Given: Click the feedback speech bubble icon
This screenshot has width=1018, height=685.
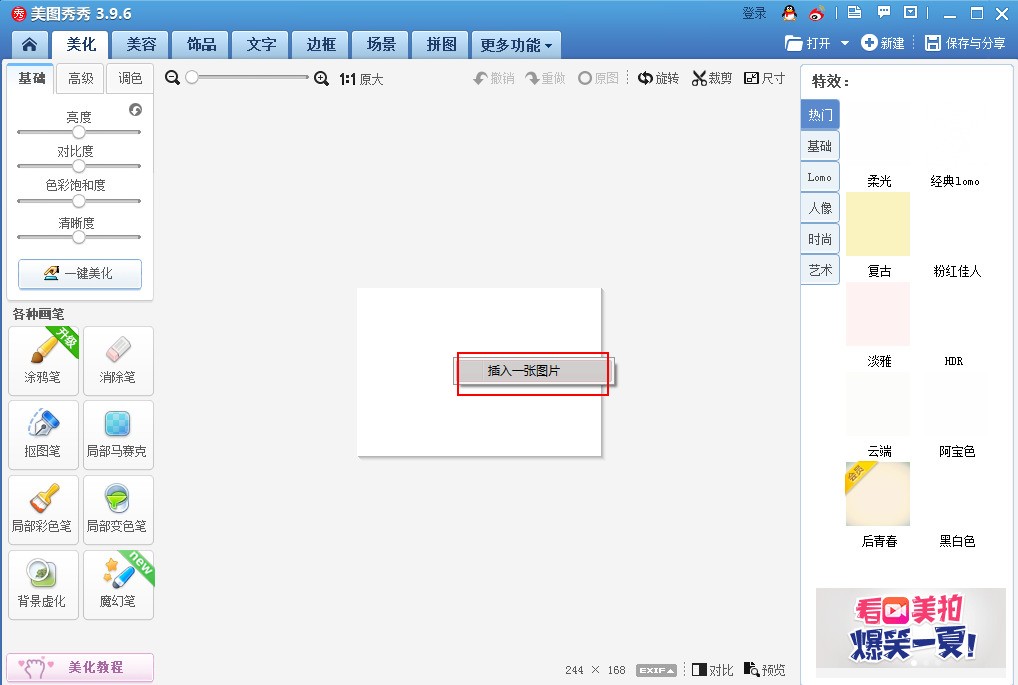Looking at the screenshot, I should pyautogui.click(x=884, y=12).
